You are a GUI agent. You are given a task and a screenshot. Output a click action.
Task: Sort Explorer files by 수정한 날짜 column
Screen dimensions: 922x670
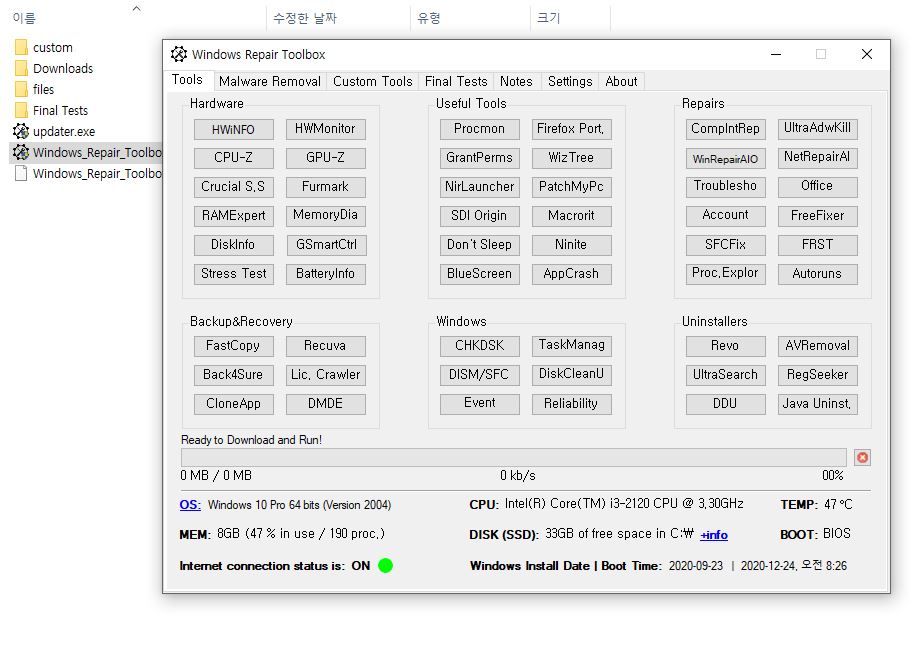(305, 18)
